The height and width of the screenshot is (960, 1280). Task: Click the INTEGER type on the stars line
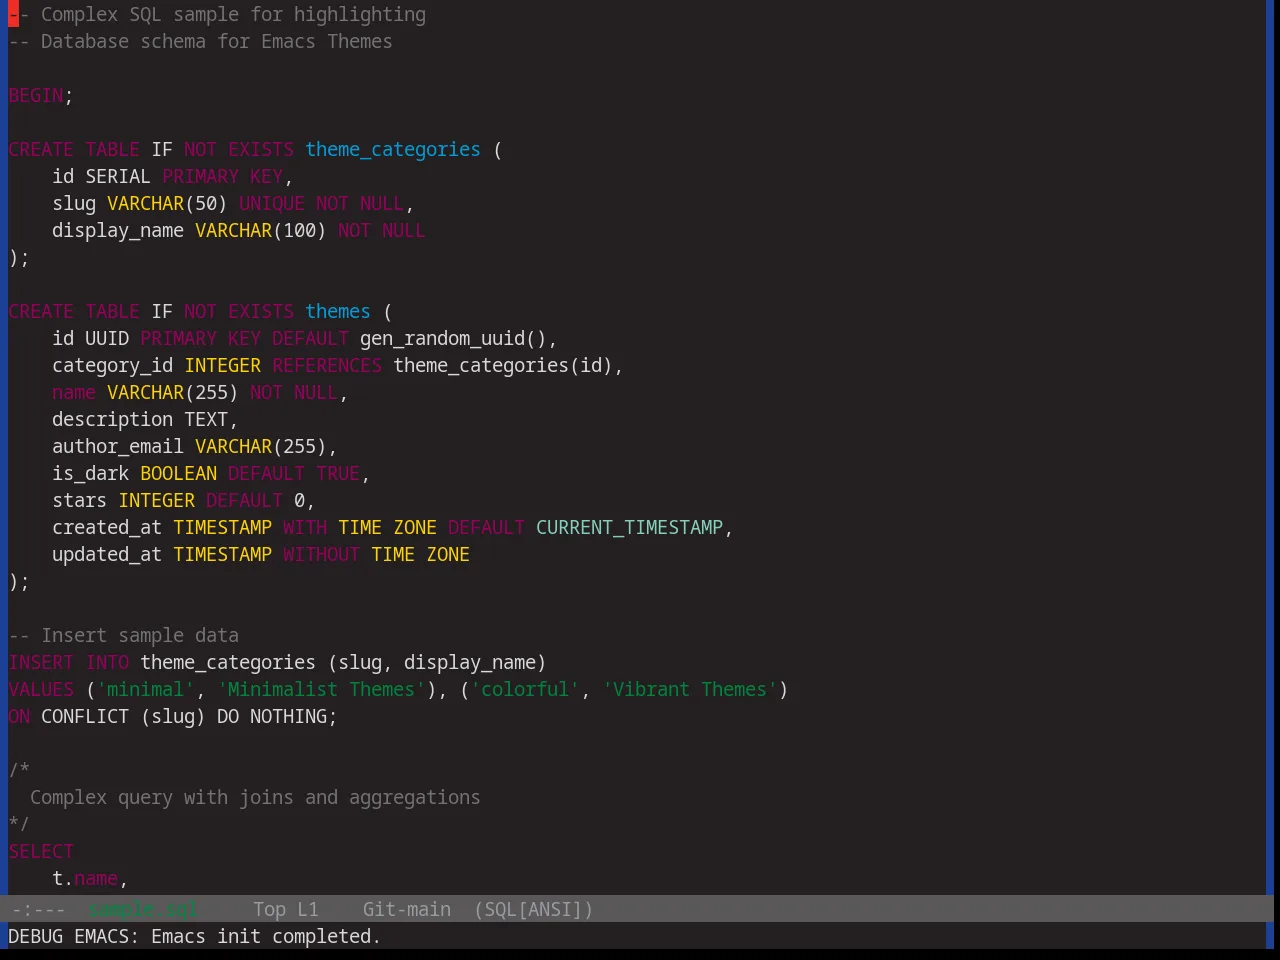click(156, 501)
